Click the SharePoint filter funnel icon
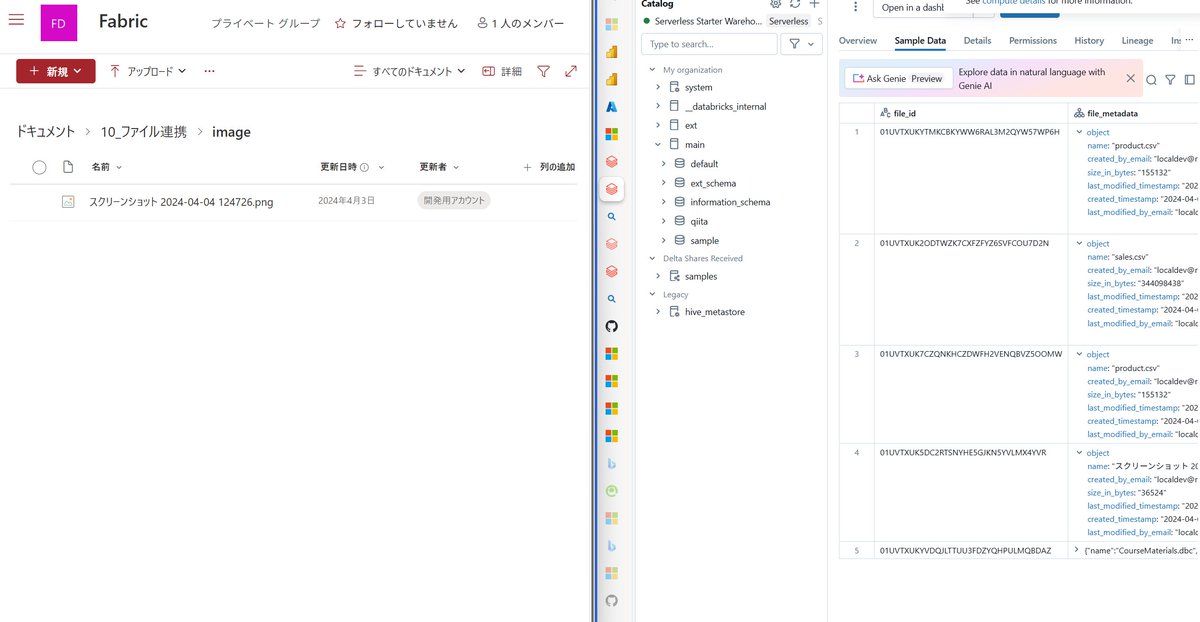This screenshot has width=1200, height=622. (543, 71)
